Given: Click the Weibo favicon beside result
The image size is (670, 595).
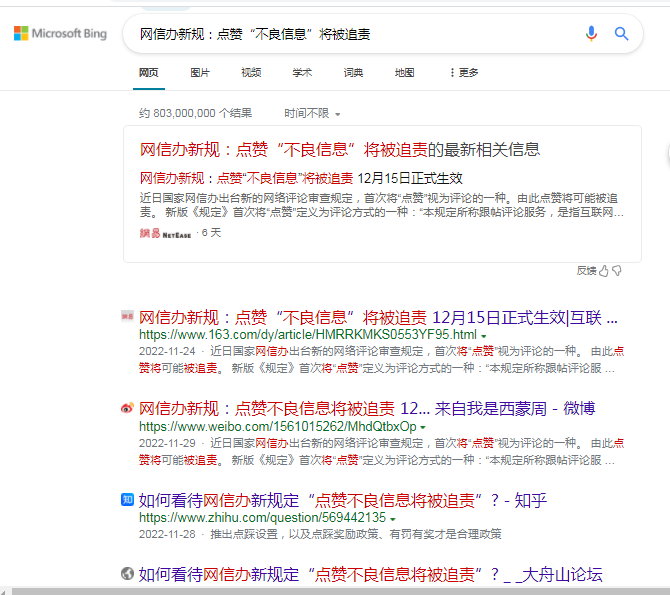Looking at the screenshot, I should [x=127, y=408].
